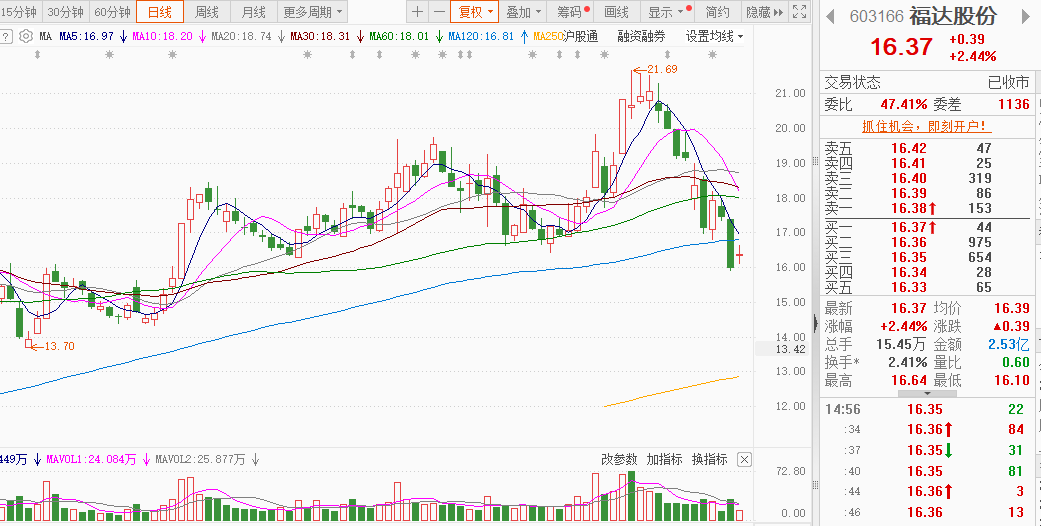Expand the 设置均线 dropdown

pos(714,37)
